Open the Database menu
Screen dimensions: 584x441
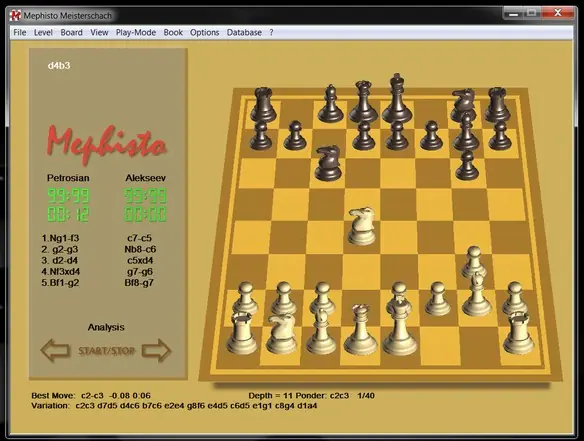point(244,32)
